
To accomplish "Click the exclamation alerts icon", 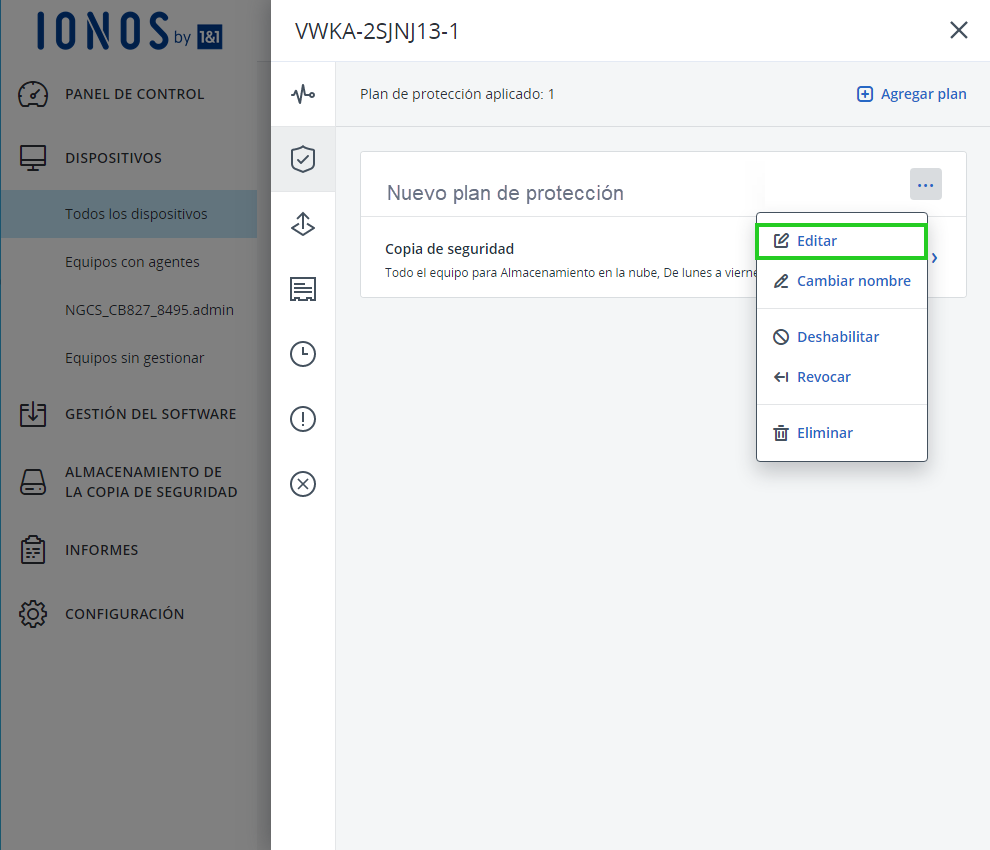I will 303,419.
